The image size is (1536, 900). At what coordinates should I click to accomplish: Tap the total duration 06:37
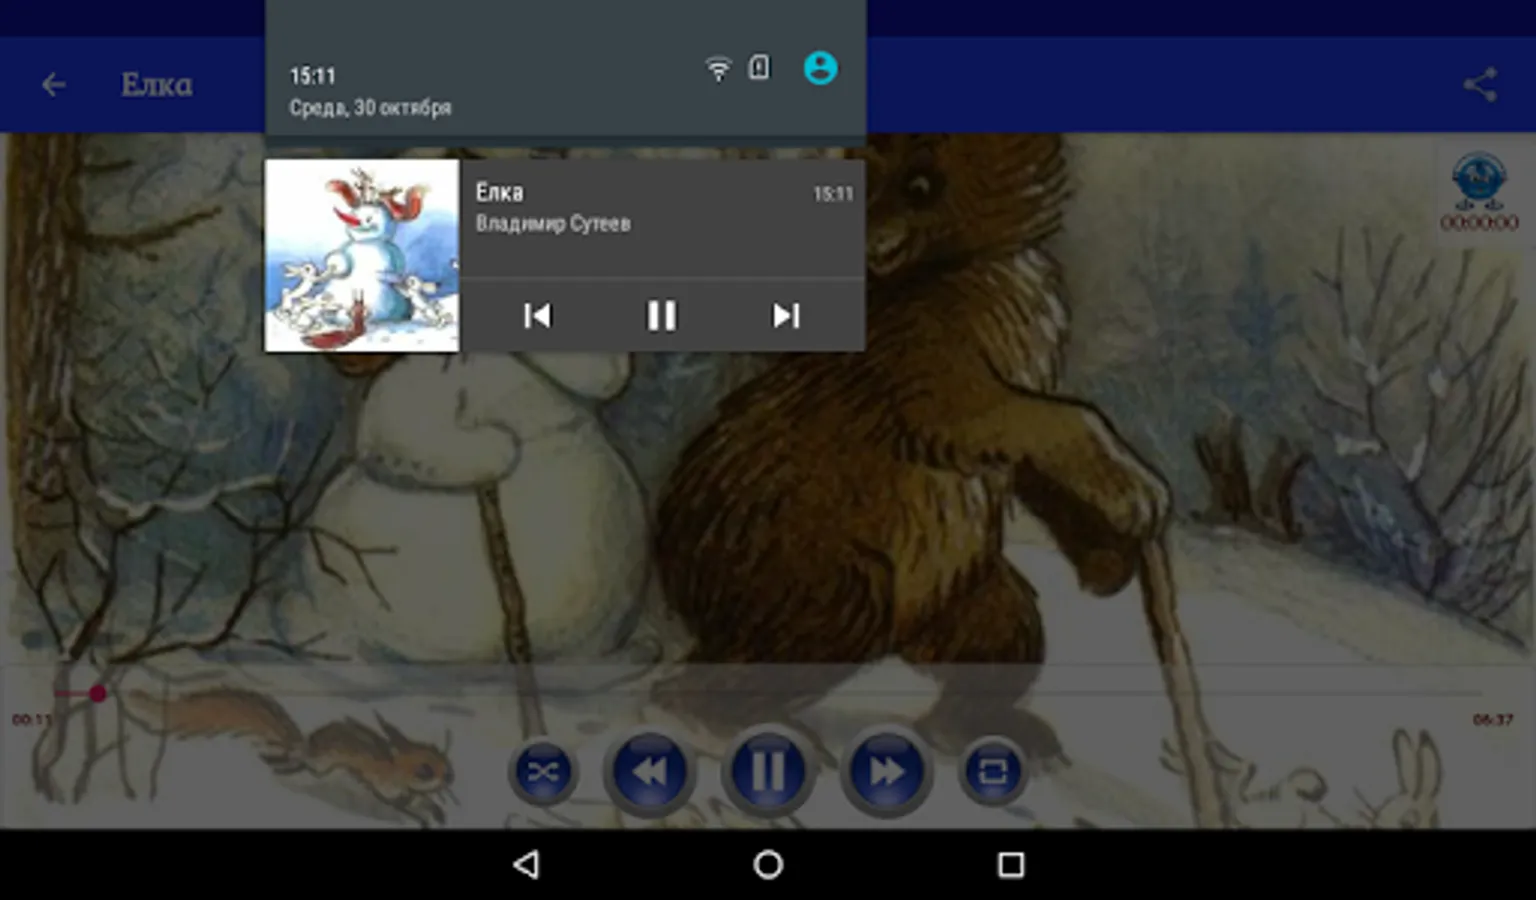coord(1493,719)
